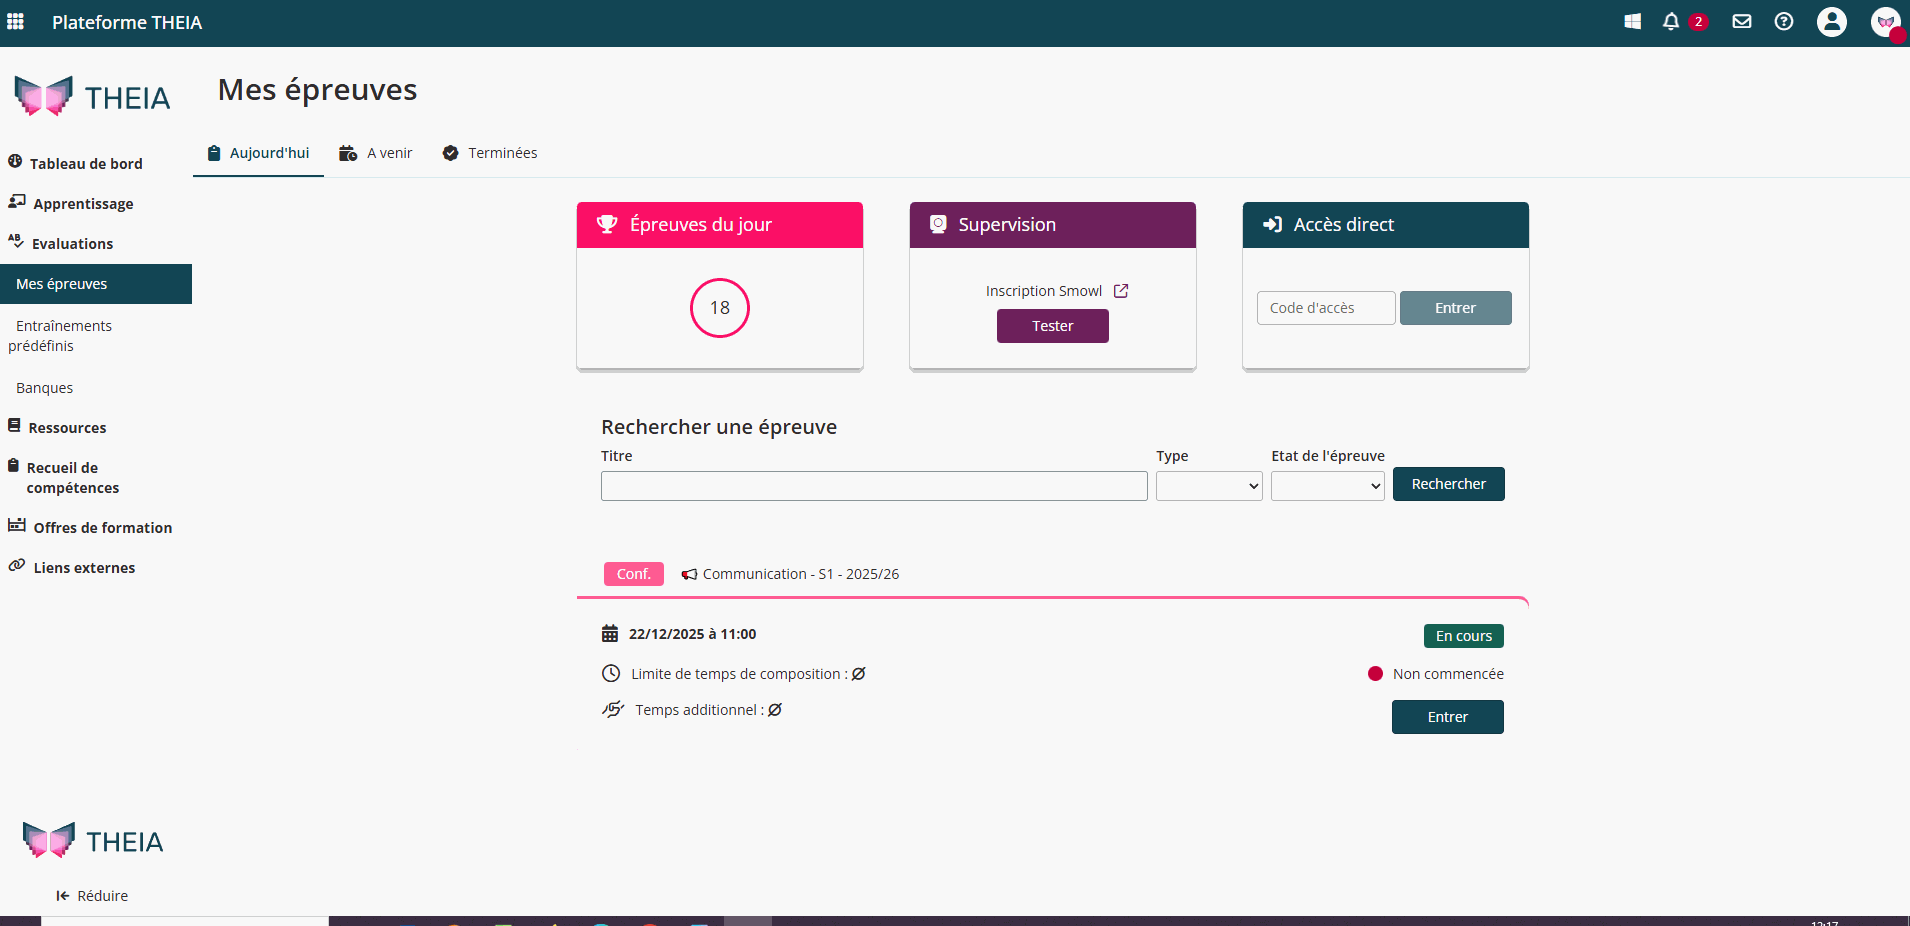
Task: Open notifications bell icon
Action: [x=1670, y=22]
